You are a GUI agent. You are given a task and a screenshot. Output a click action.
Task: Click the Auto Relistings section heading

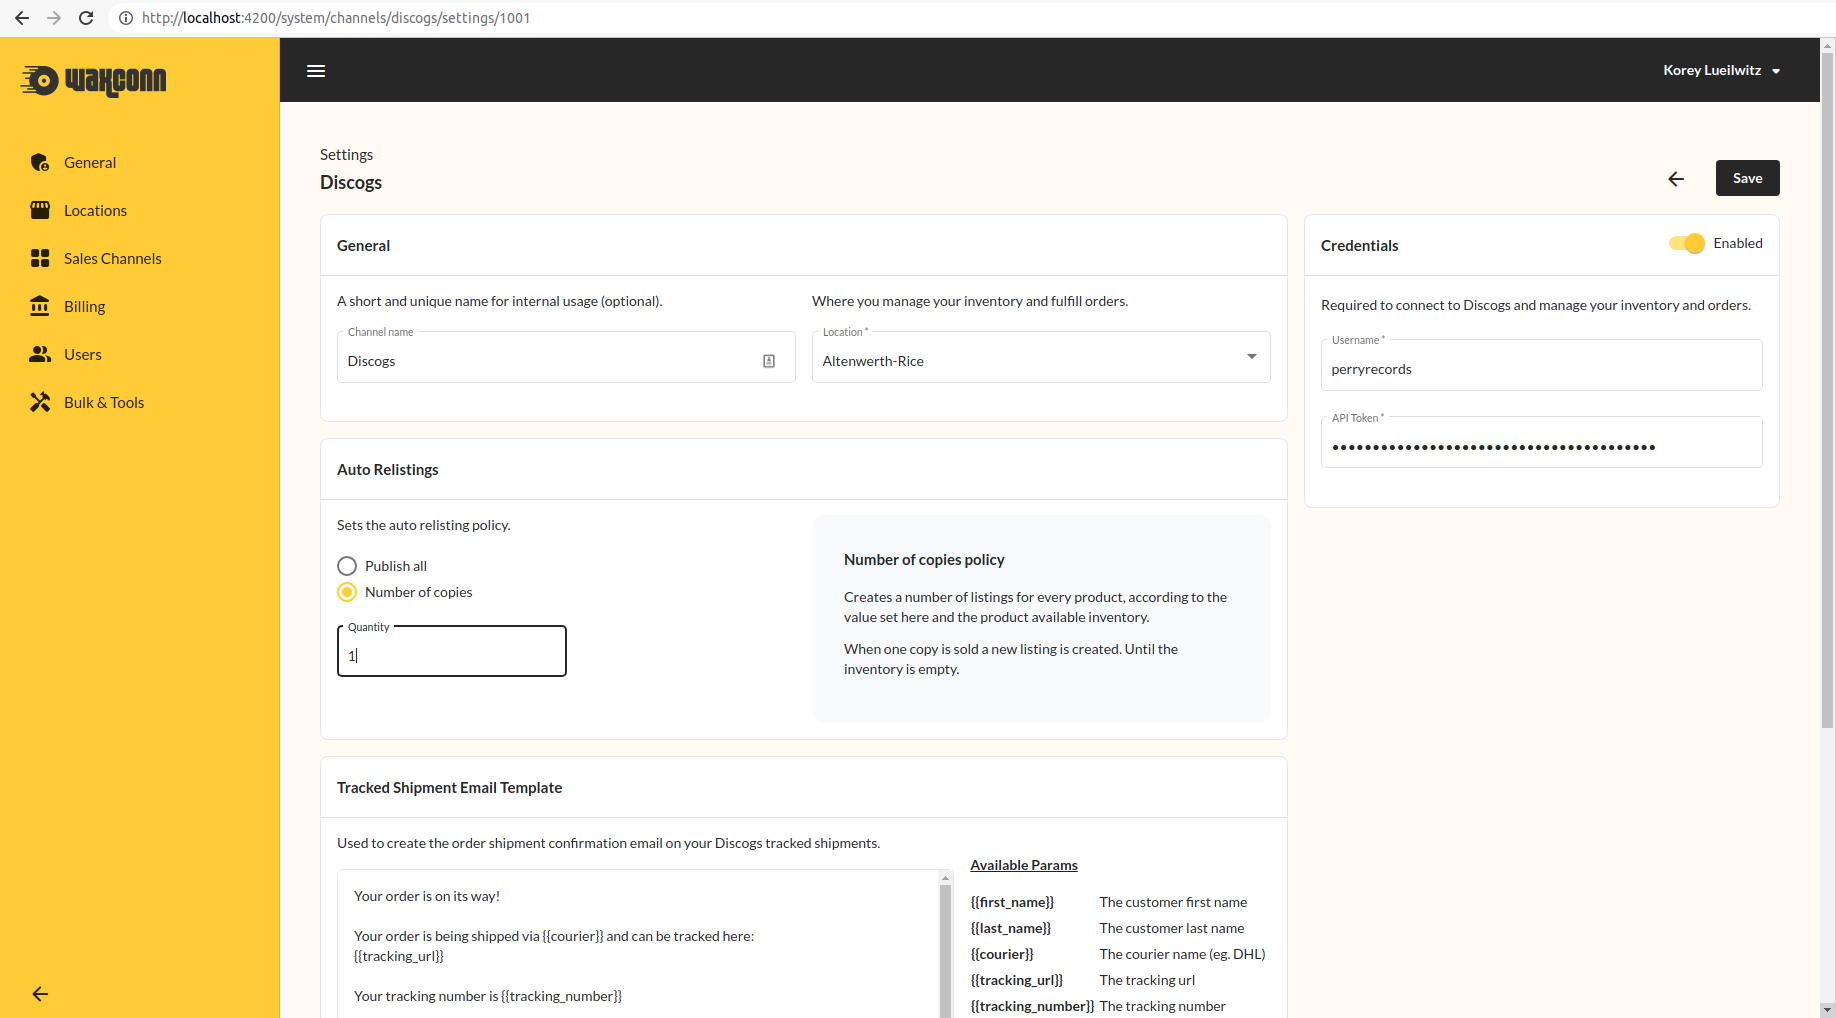[x=388, y=470]
